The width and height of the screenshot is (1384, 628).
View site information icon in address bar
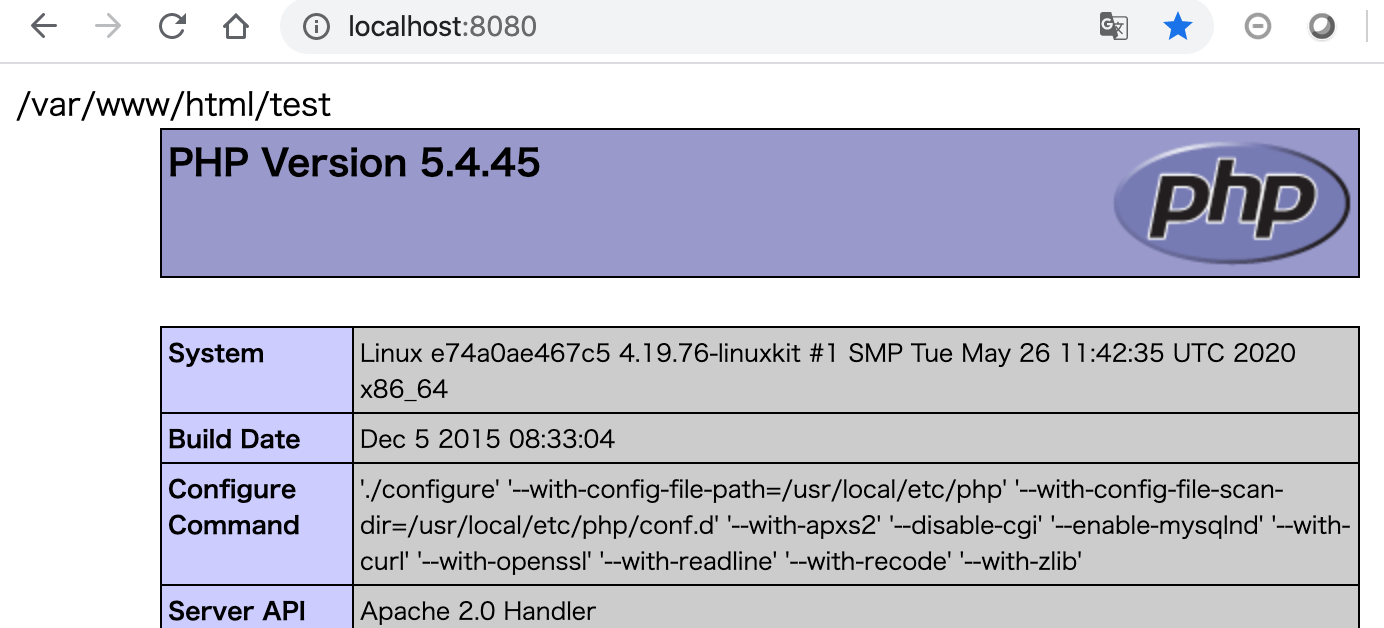tap(316, 27)
